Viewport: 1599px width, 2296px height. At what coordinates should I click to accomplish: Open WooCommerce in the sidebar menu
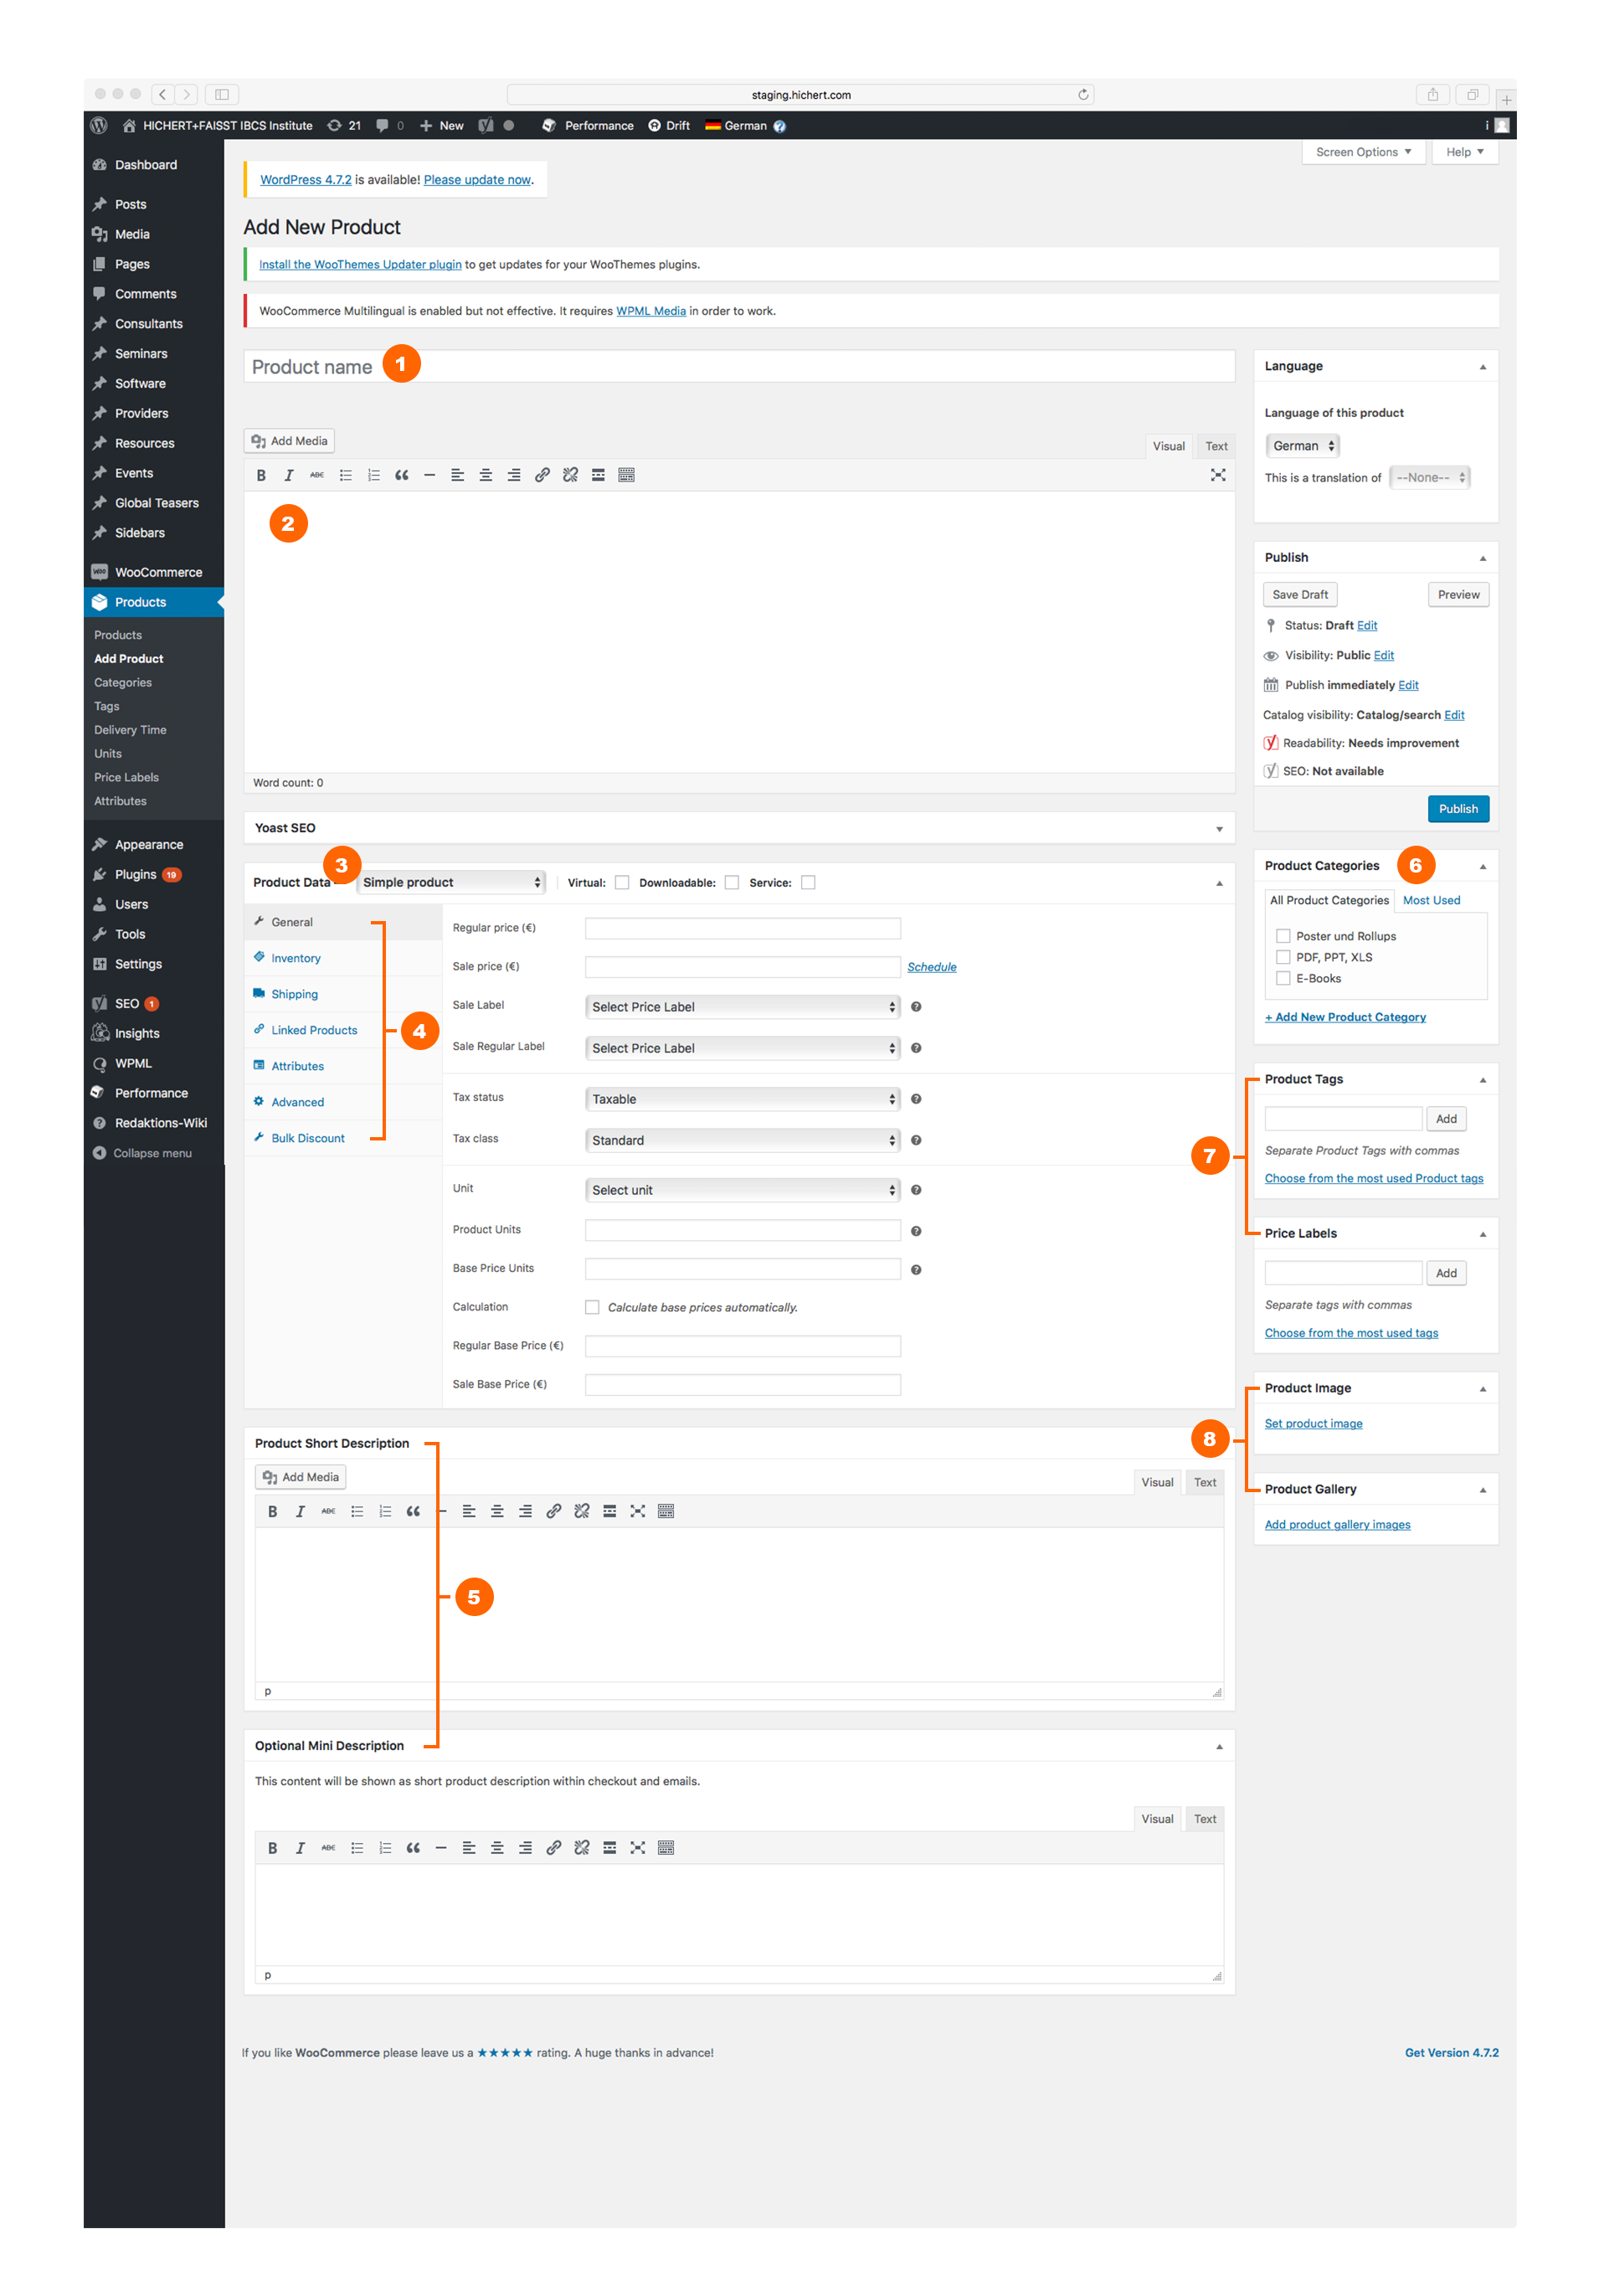coord(158,572)
